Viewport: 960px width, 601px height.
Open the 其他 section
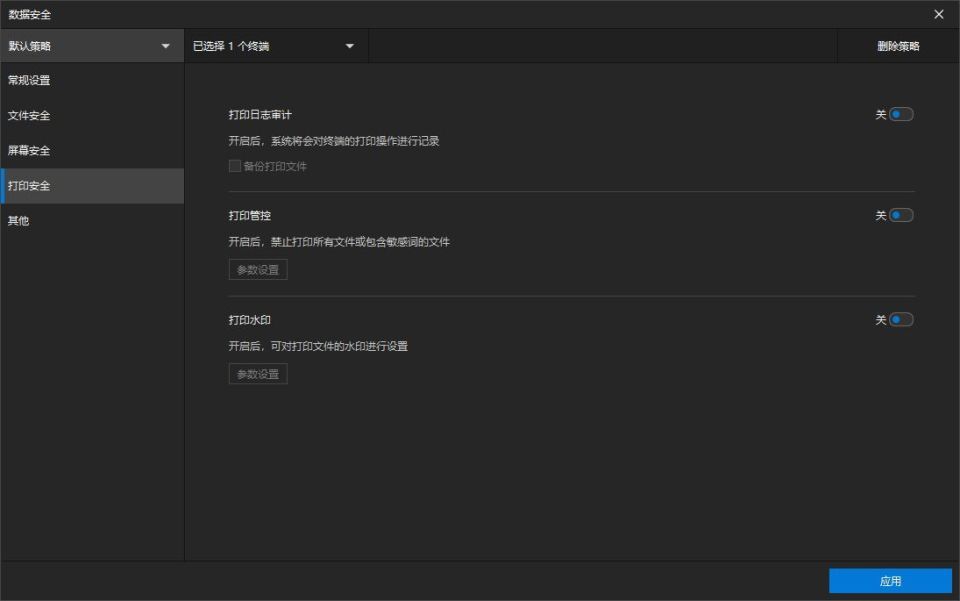[x=92, y=221]
